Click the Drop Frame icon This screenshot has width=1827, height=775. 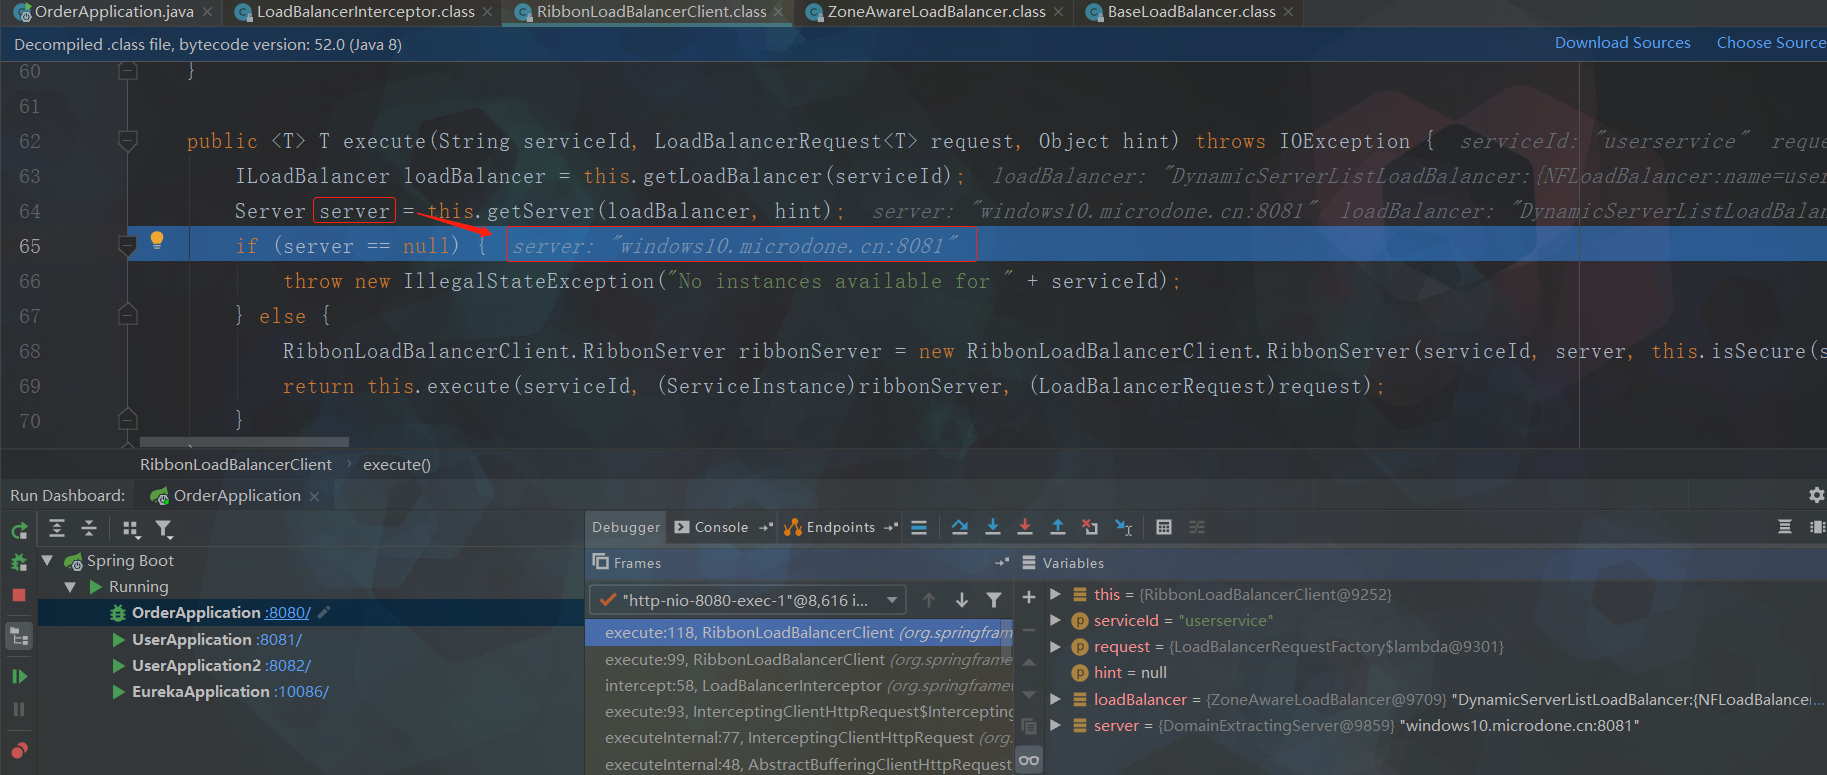1090,527
